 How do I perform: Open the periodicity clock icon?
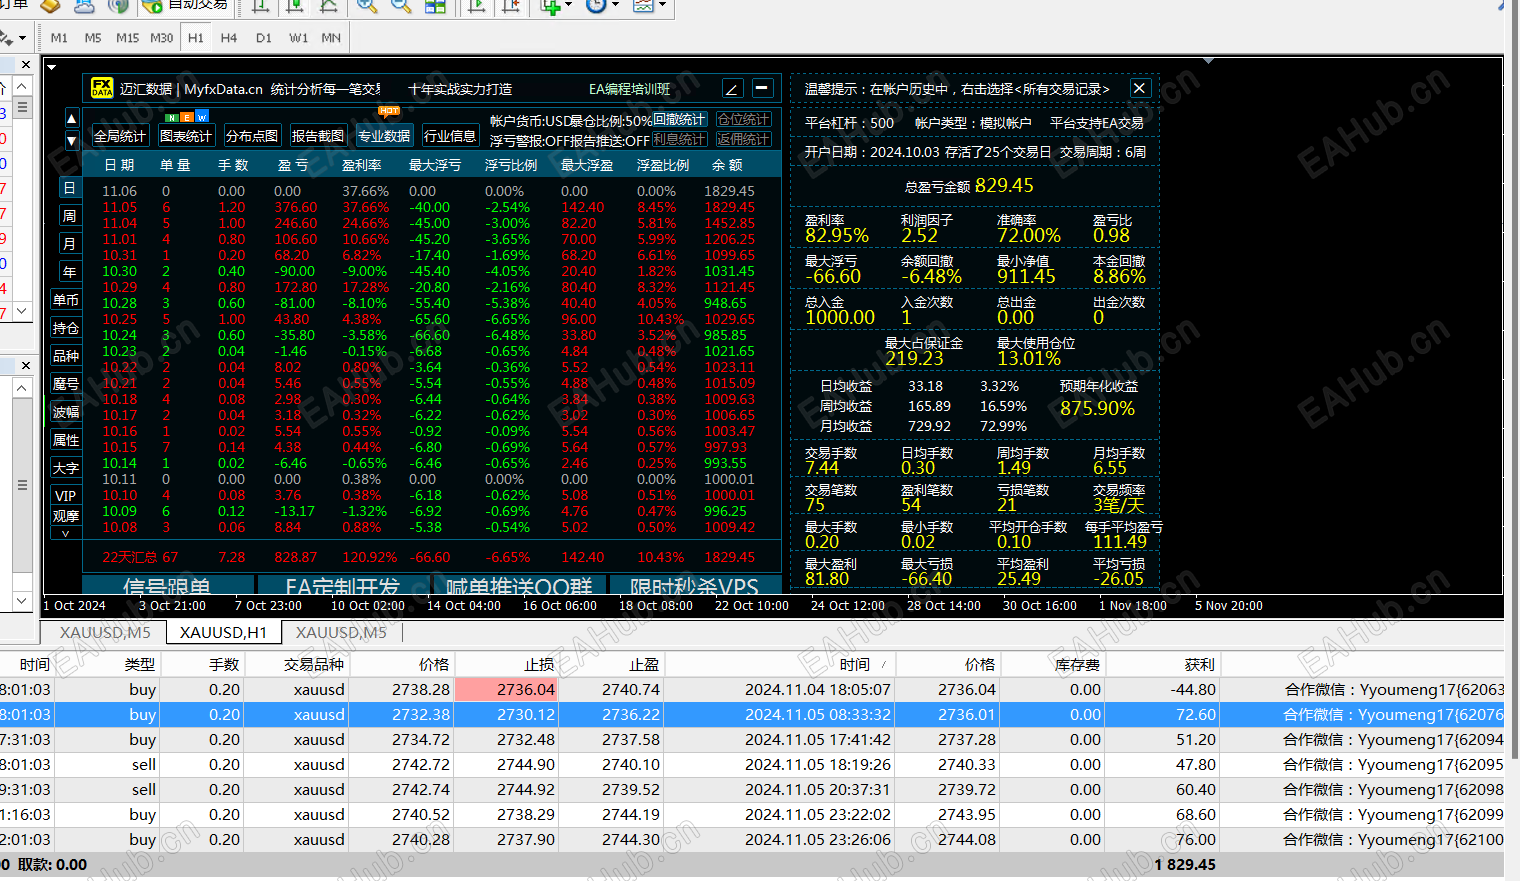tap(596, 6)
